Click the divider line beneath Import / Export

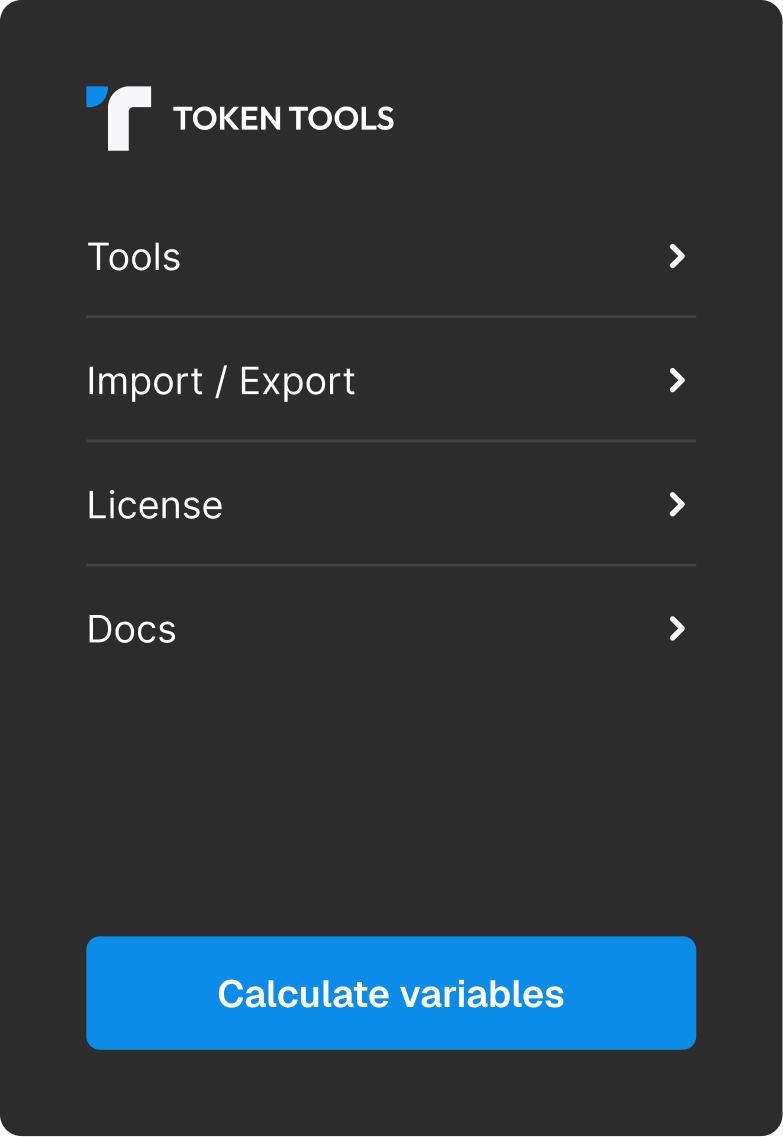point(390,441)
